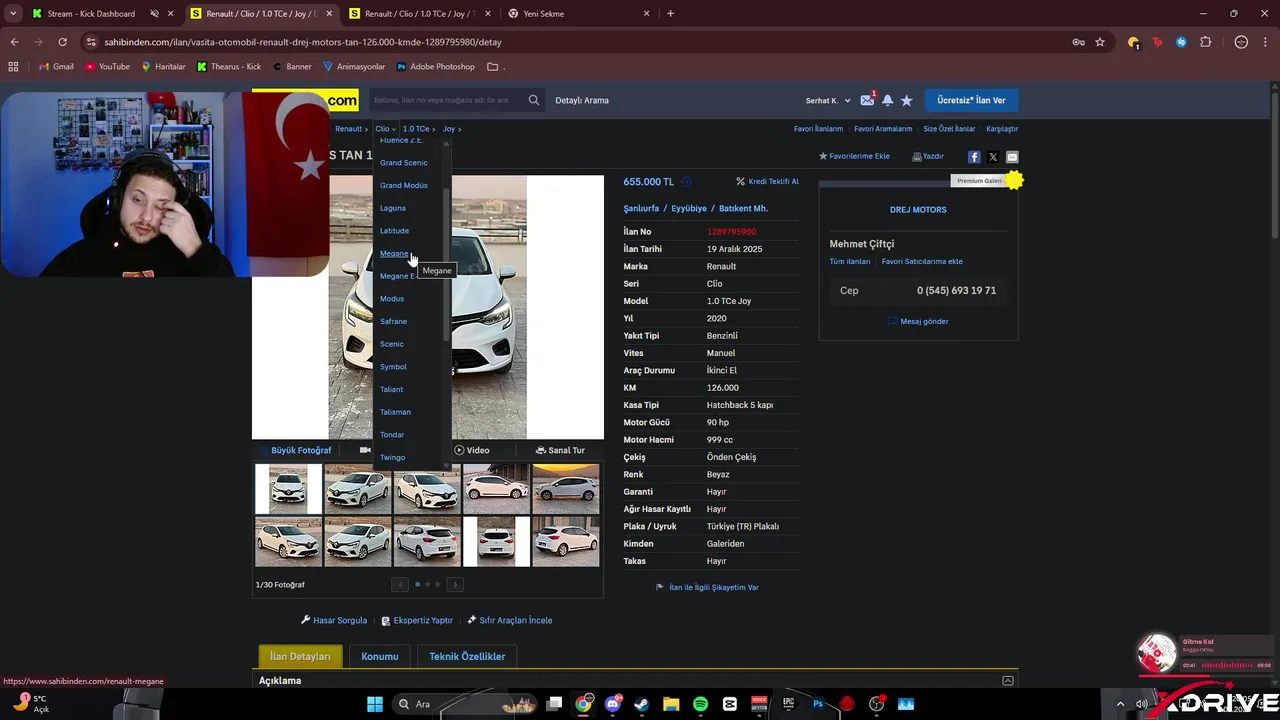Share the listing on X
This screenshot has width=1280, height=720.
pos(993,157)
